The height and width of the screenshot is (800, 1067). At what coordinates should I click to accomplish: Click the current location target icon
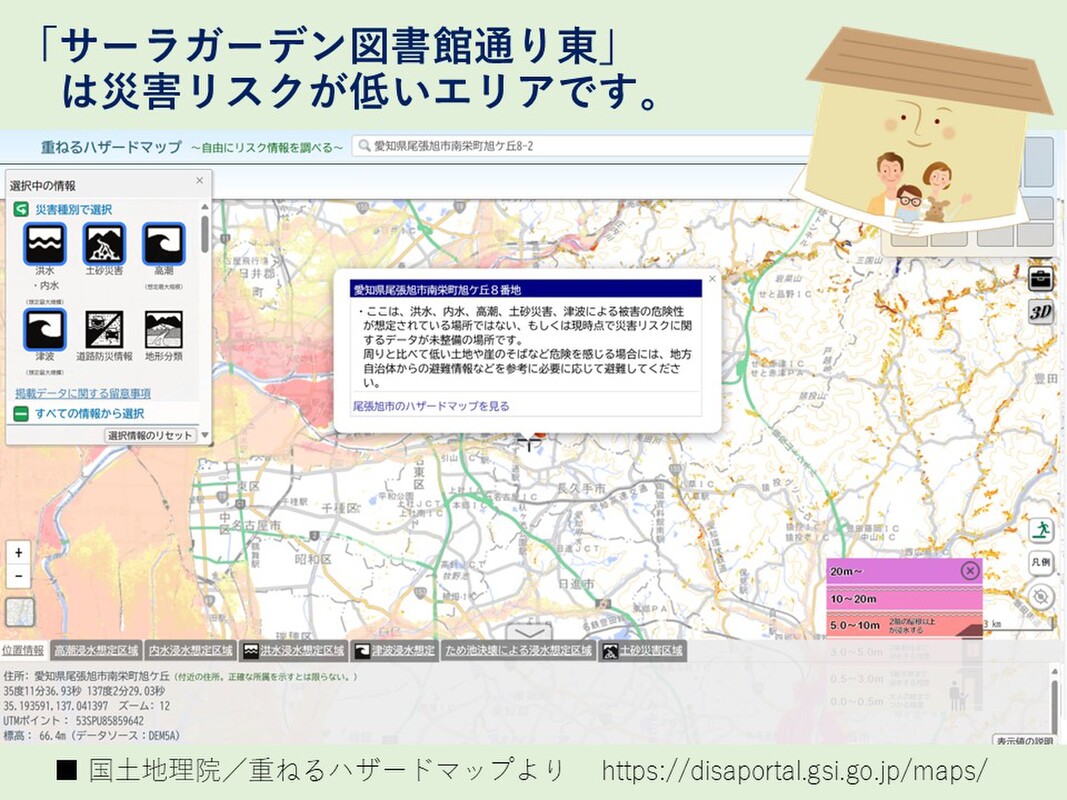click(x=1041, y=597)
